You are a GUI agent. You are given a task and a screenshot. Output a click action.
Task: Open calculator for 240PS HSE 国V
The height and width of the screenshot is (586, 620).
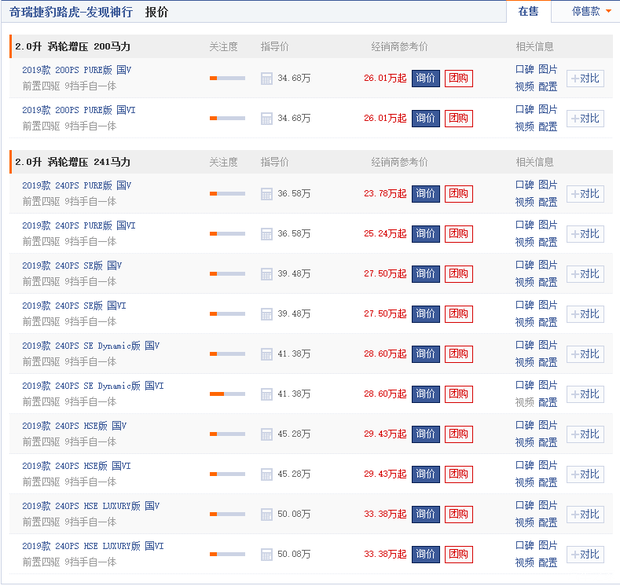point(267,434)
